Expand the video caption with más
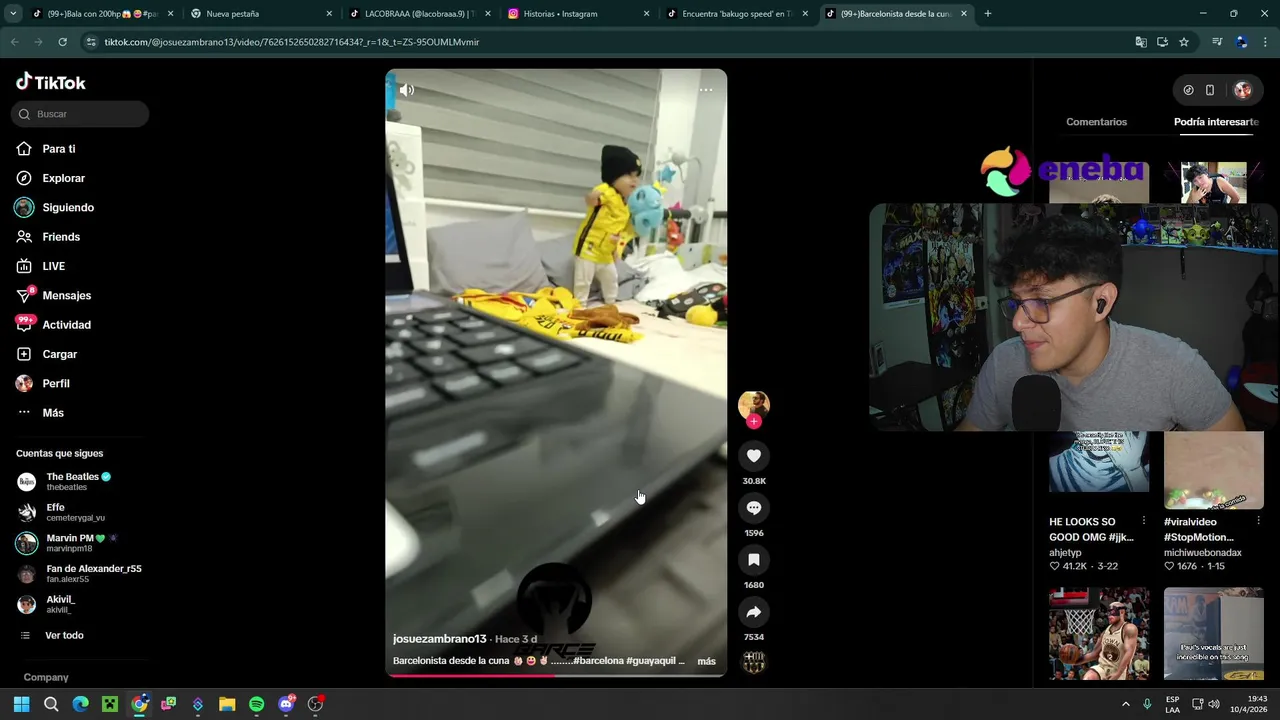The image size is (1280, 720). coord(706,661)
